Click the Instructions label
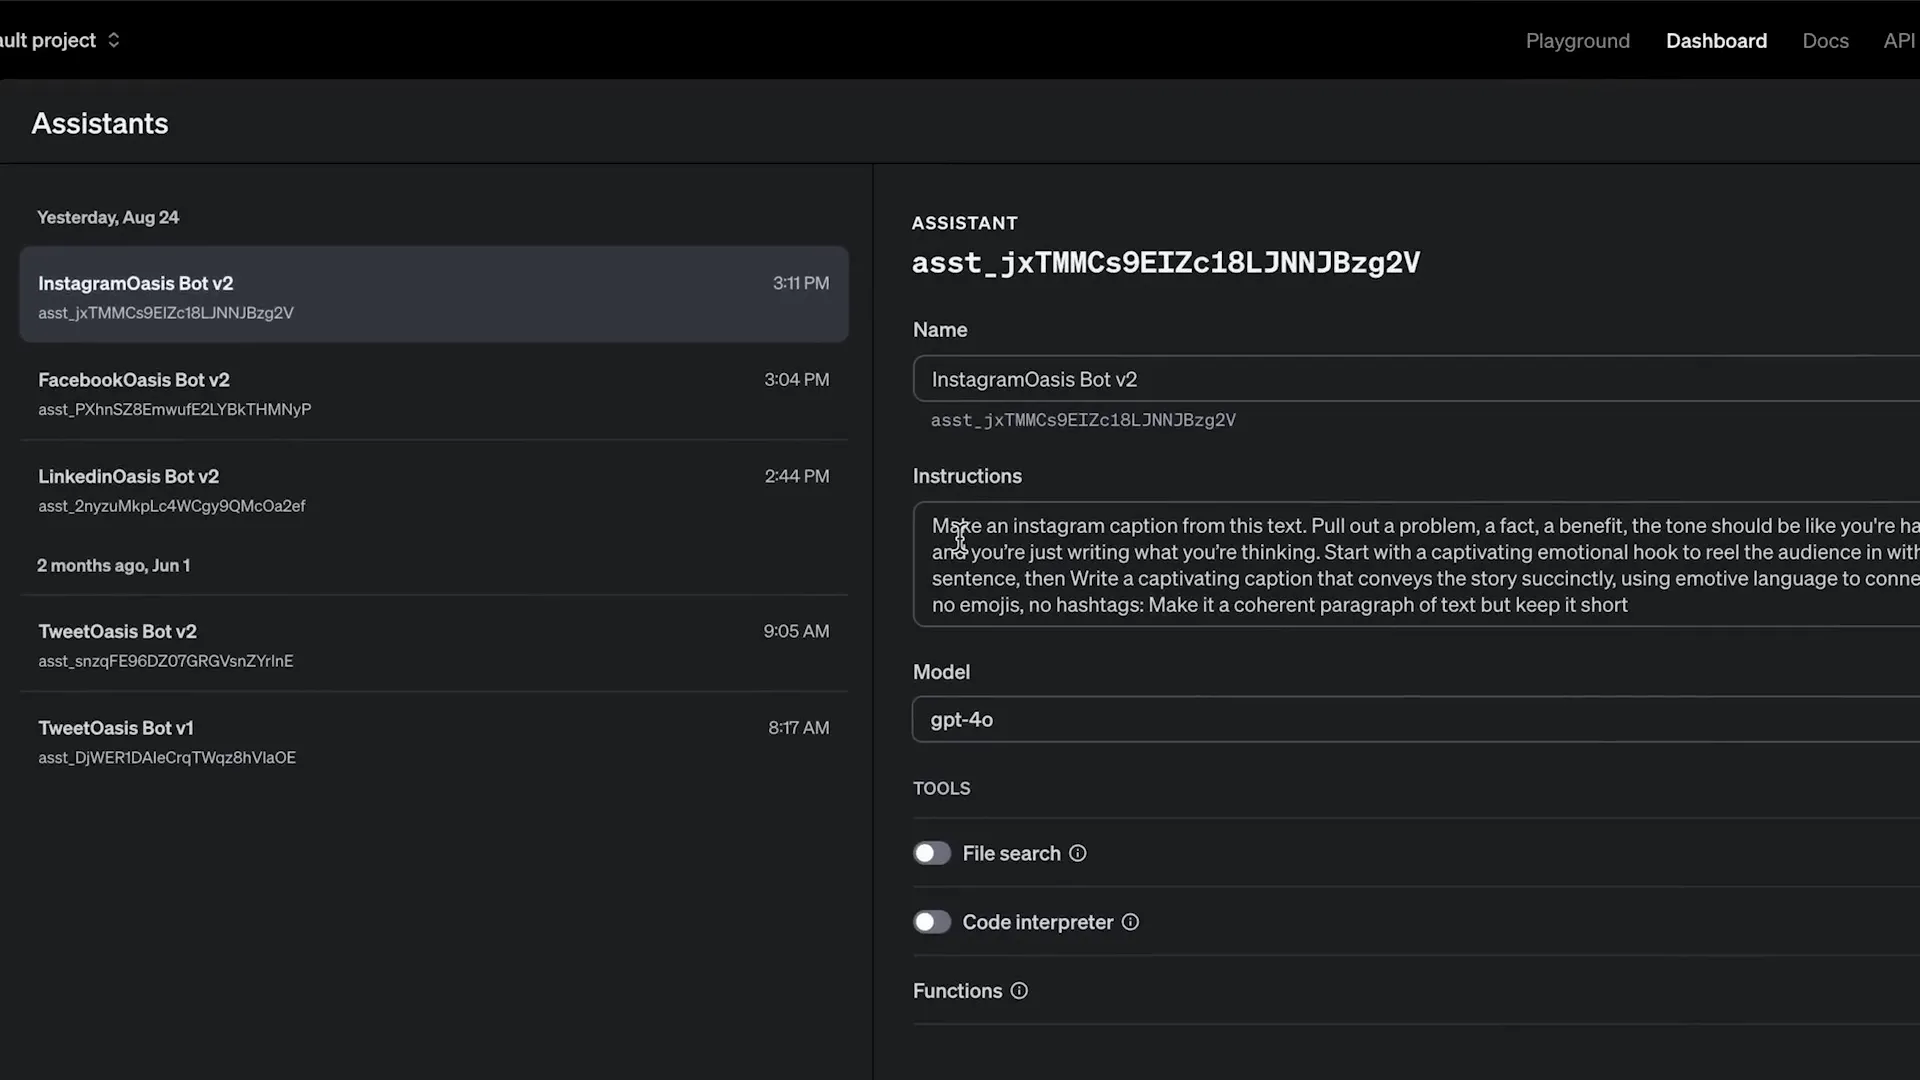Image resolution: width=1920 pixels, height=1080 pixels. [967, 476]
